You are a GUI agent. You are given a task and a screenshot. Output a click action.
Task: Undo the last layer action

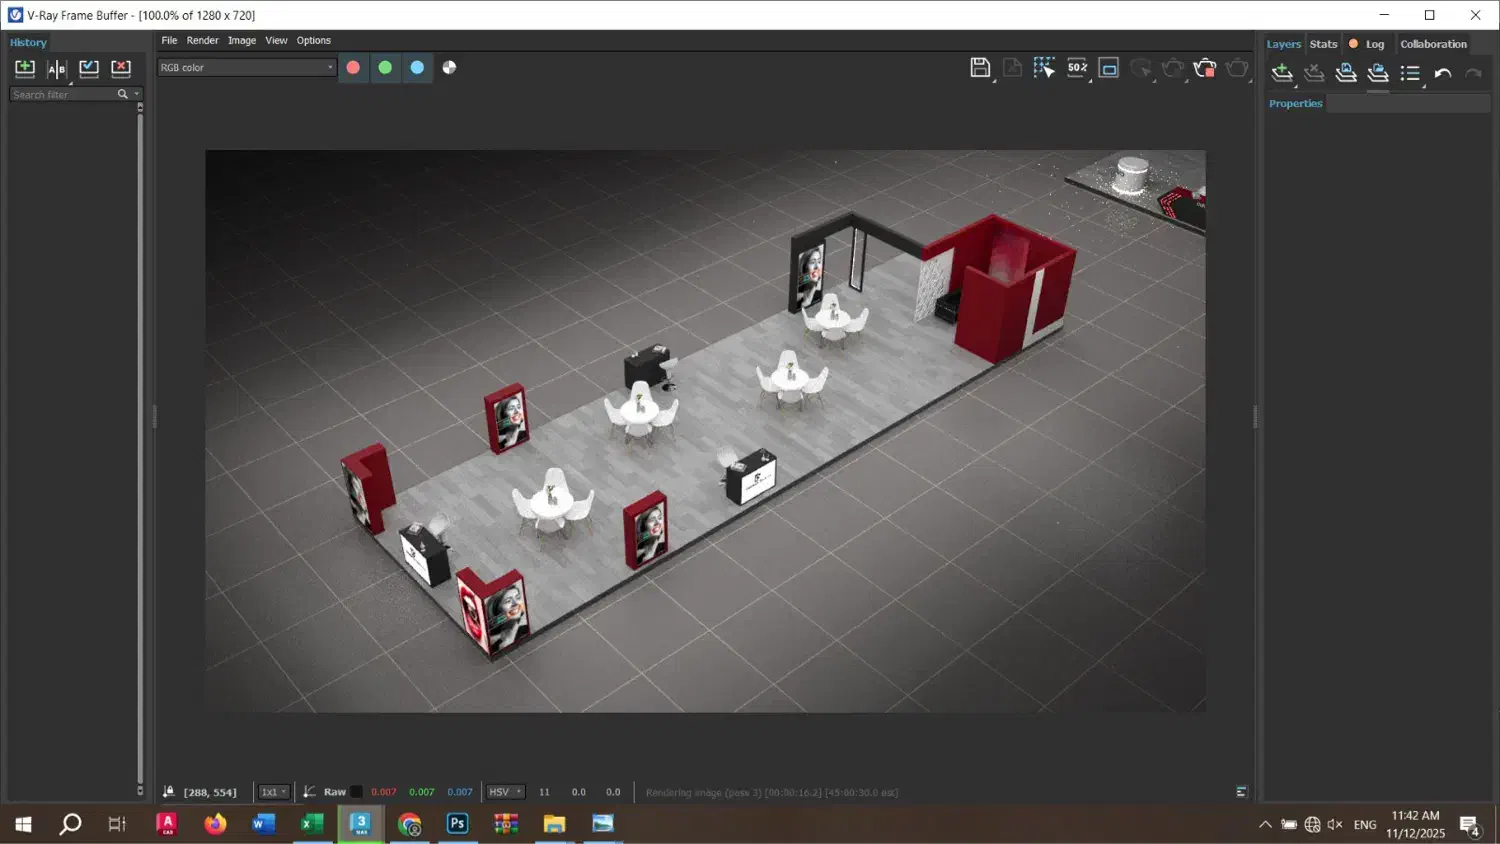[1442, 73]
